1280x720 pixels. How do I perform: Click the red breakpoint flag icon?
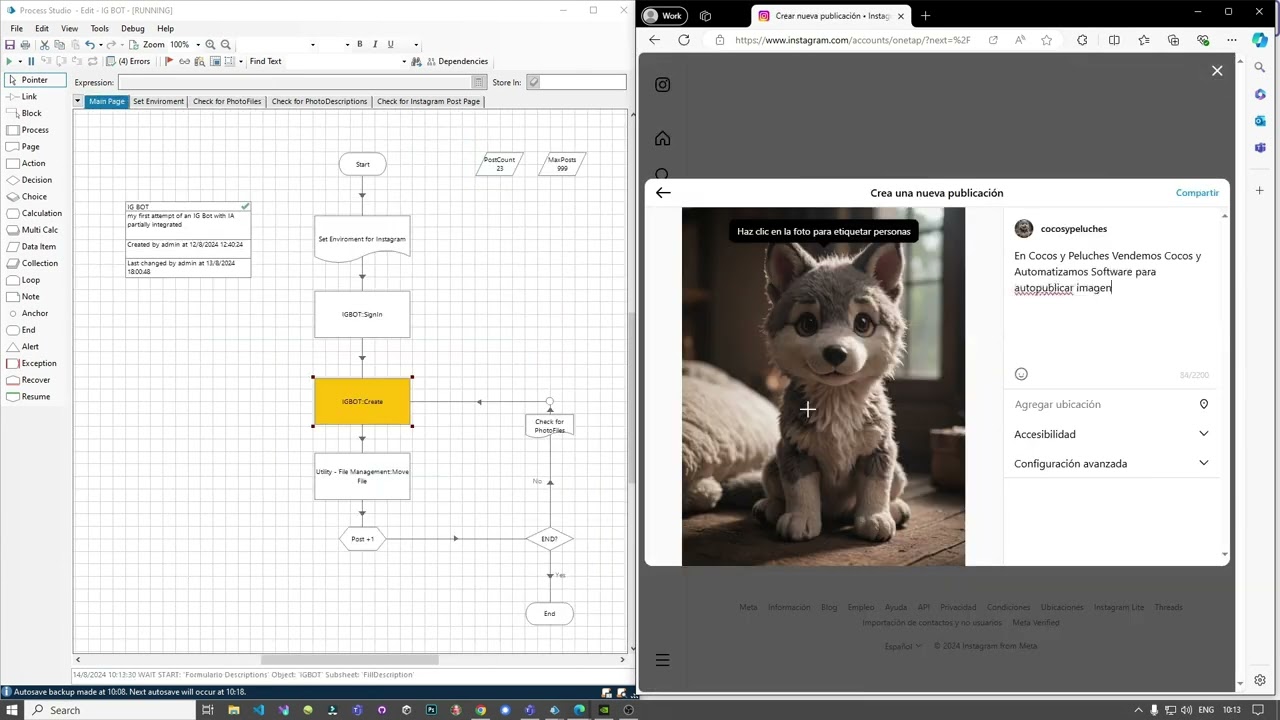point(169,61)
